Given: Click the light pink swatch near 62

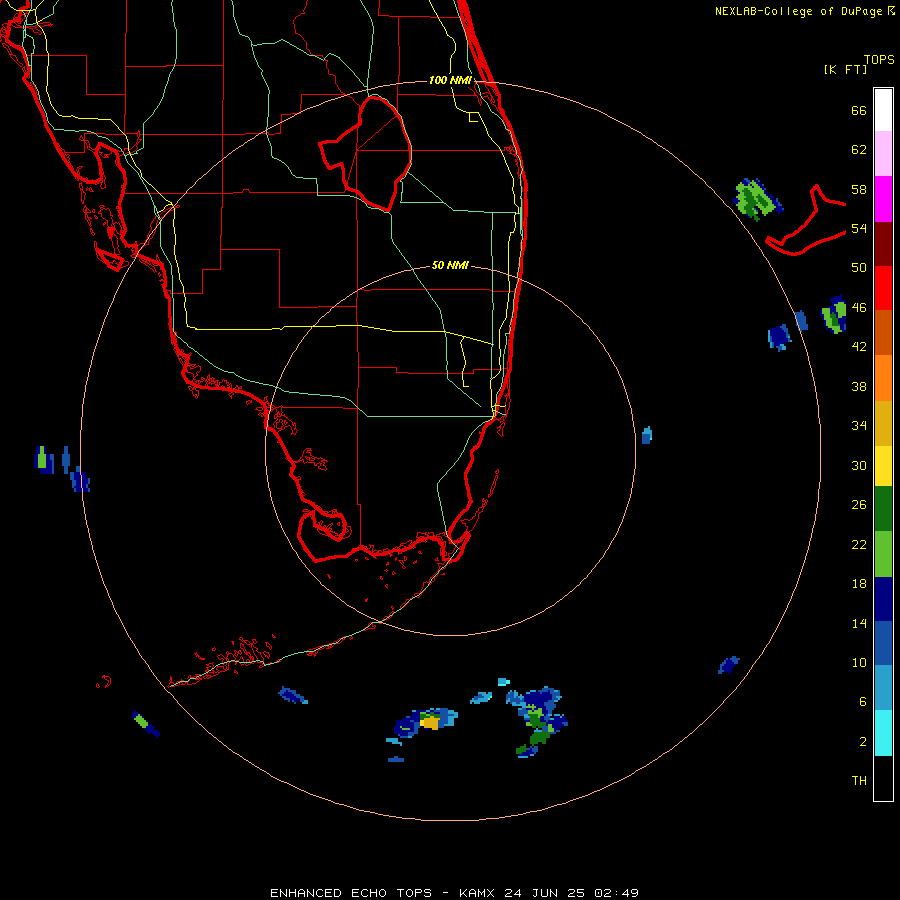Looking at the screenshot, I should [x=883, y=154].
